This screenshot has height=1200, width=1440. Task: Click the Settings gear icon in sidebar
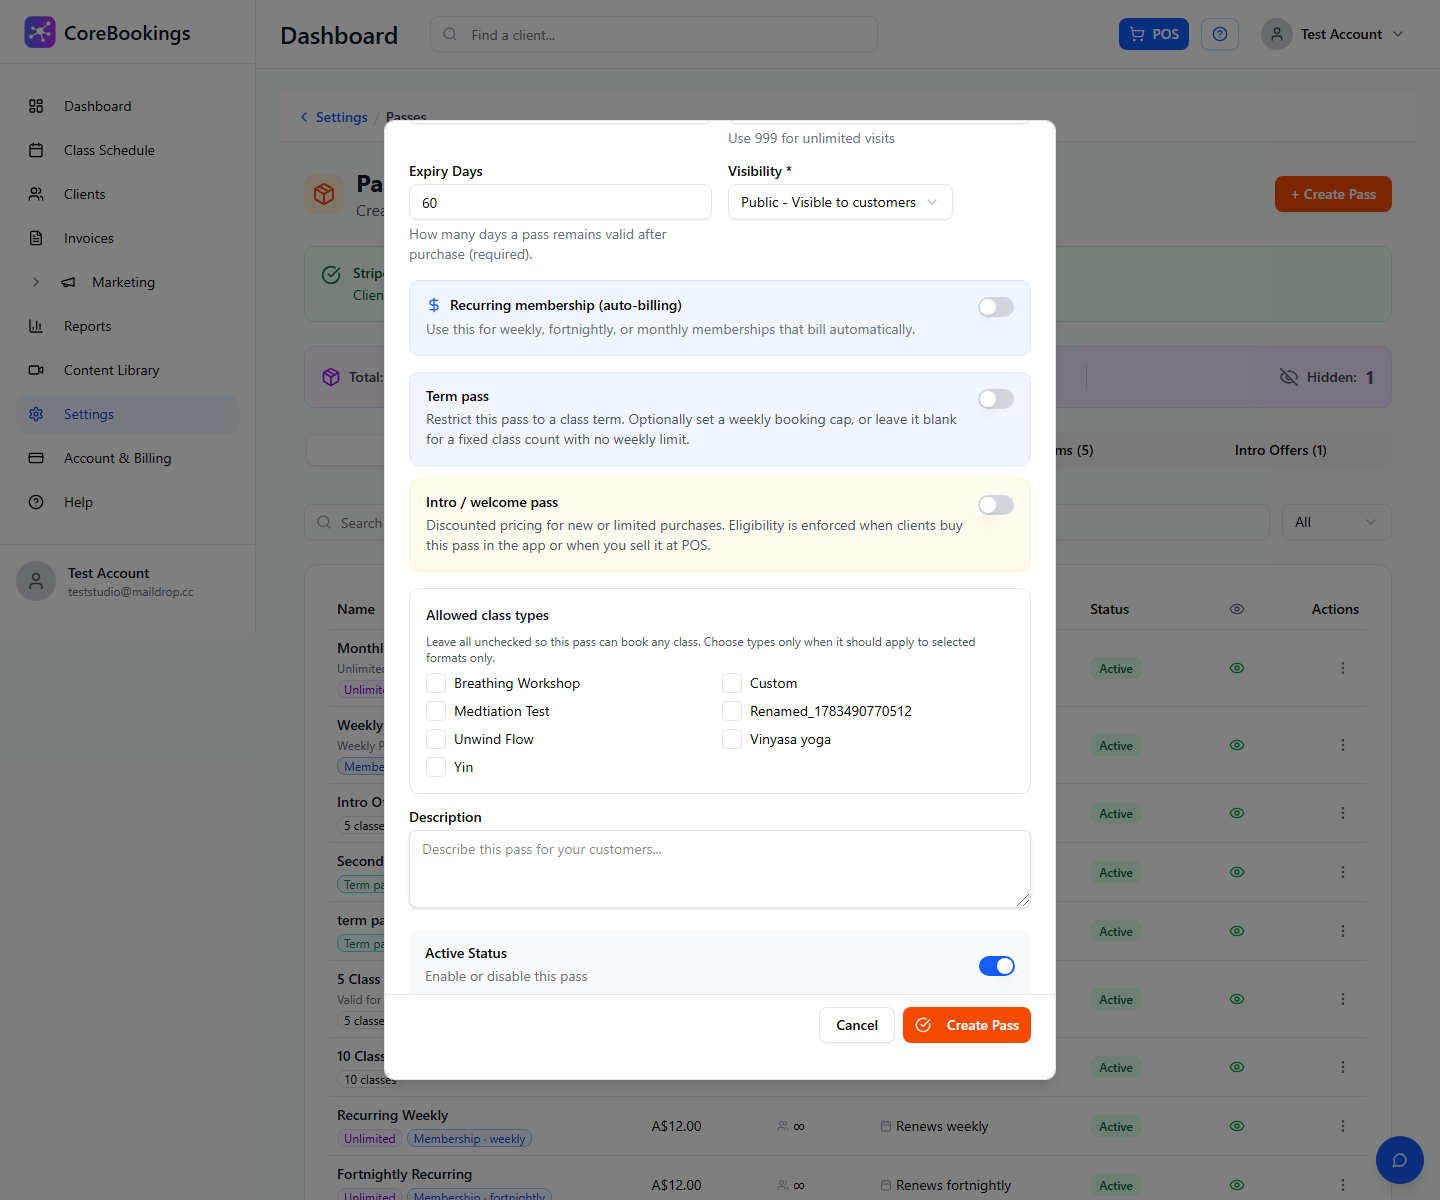pyautogui.click(x=36, y=414)
